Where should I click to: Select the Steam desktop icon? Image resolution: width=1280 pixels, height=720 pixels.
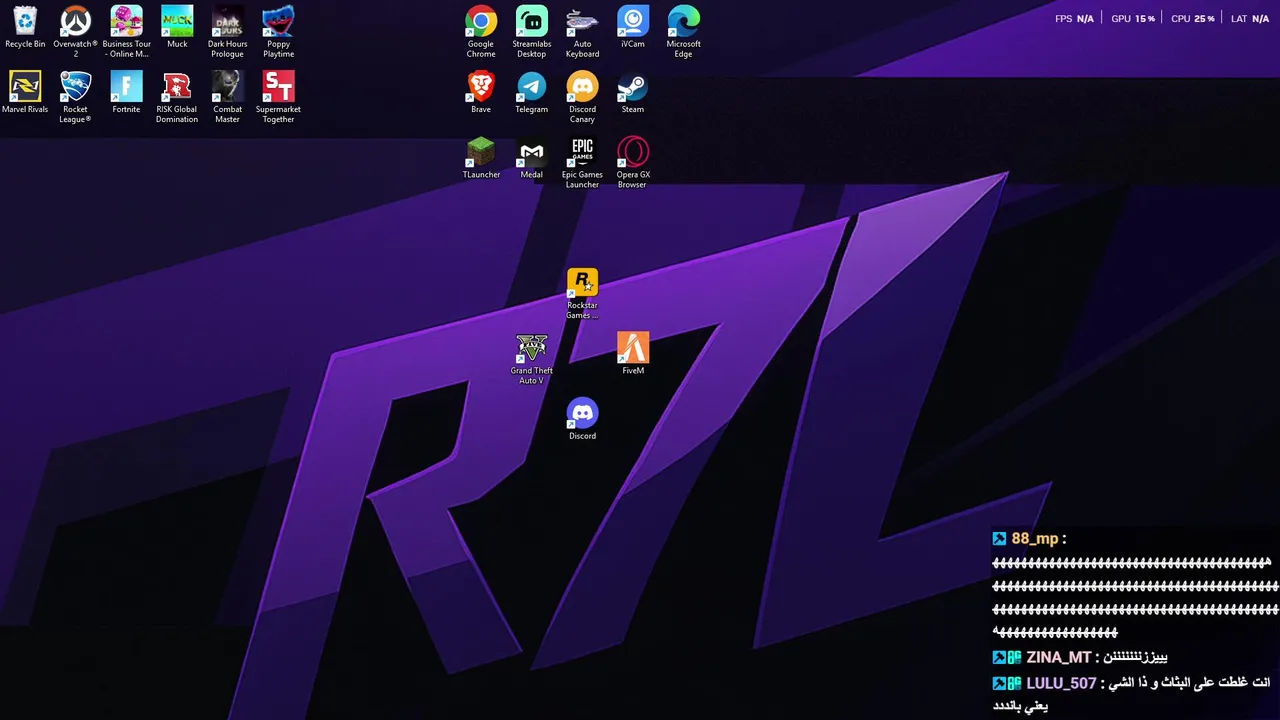point(633,93)
